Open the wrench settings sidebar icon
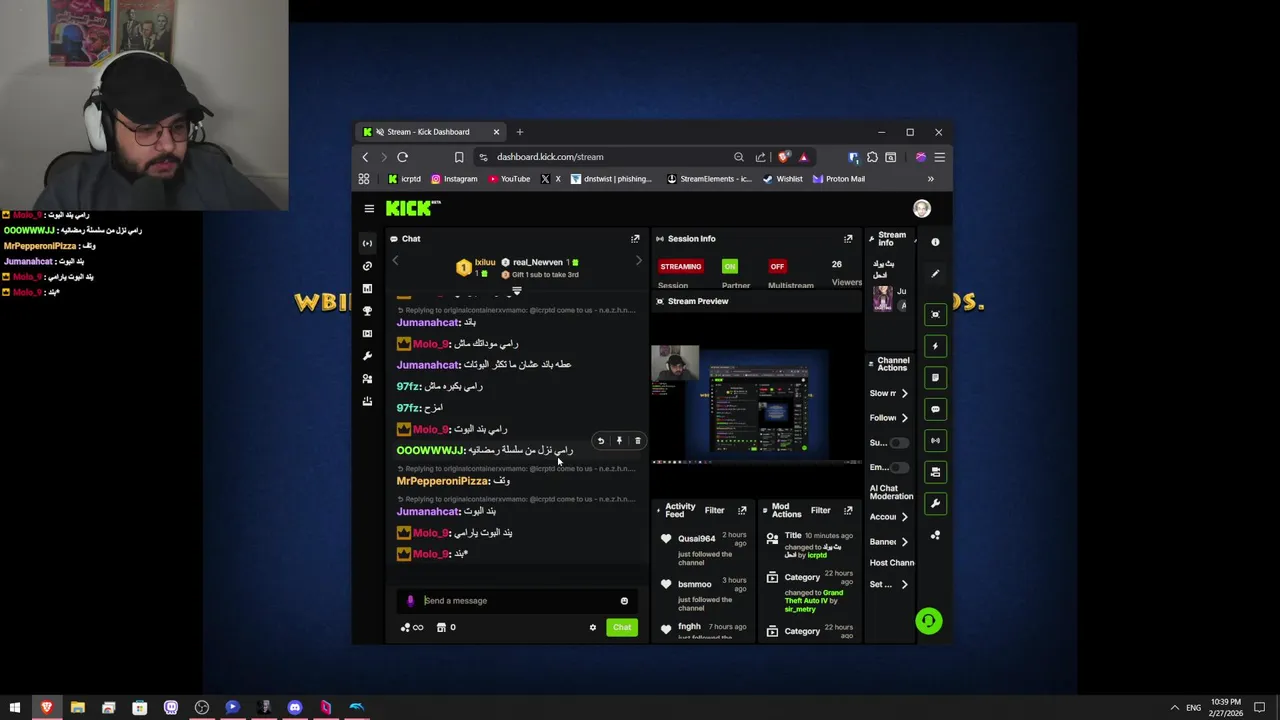Image resolution: width=1280 pixels, height=720 pixels. [367, 356]
